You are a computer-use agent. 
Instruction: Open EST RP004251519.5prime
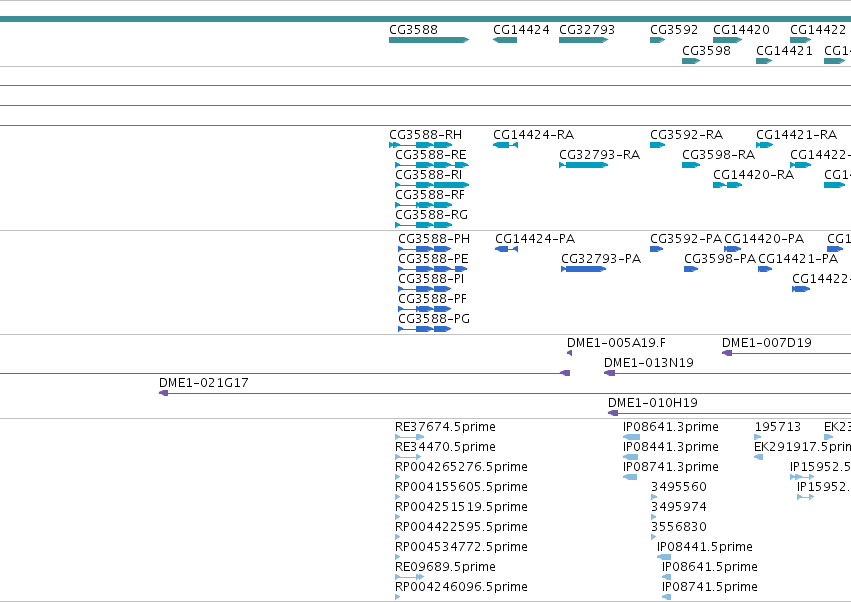click(398, 517)
